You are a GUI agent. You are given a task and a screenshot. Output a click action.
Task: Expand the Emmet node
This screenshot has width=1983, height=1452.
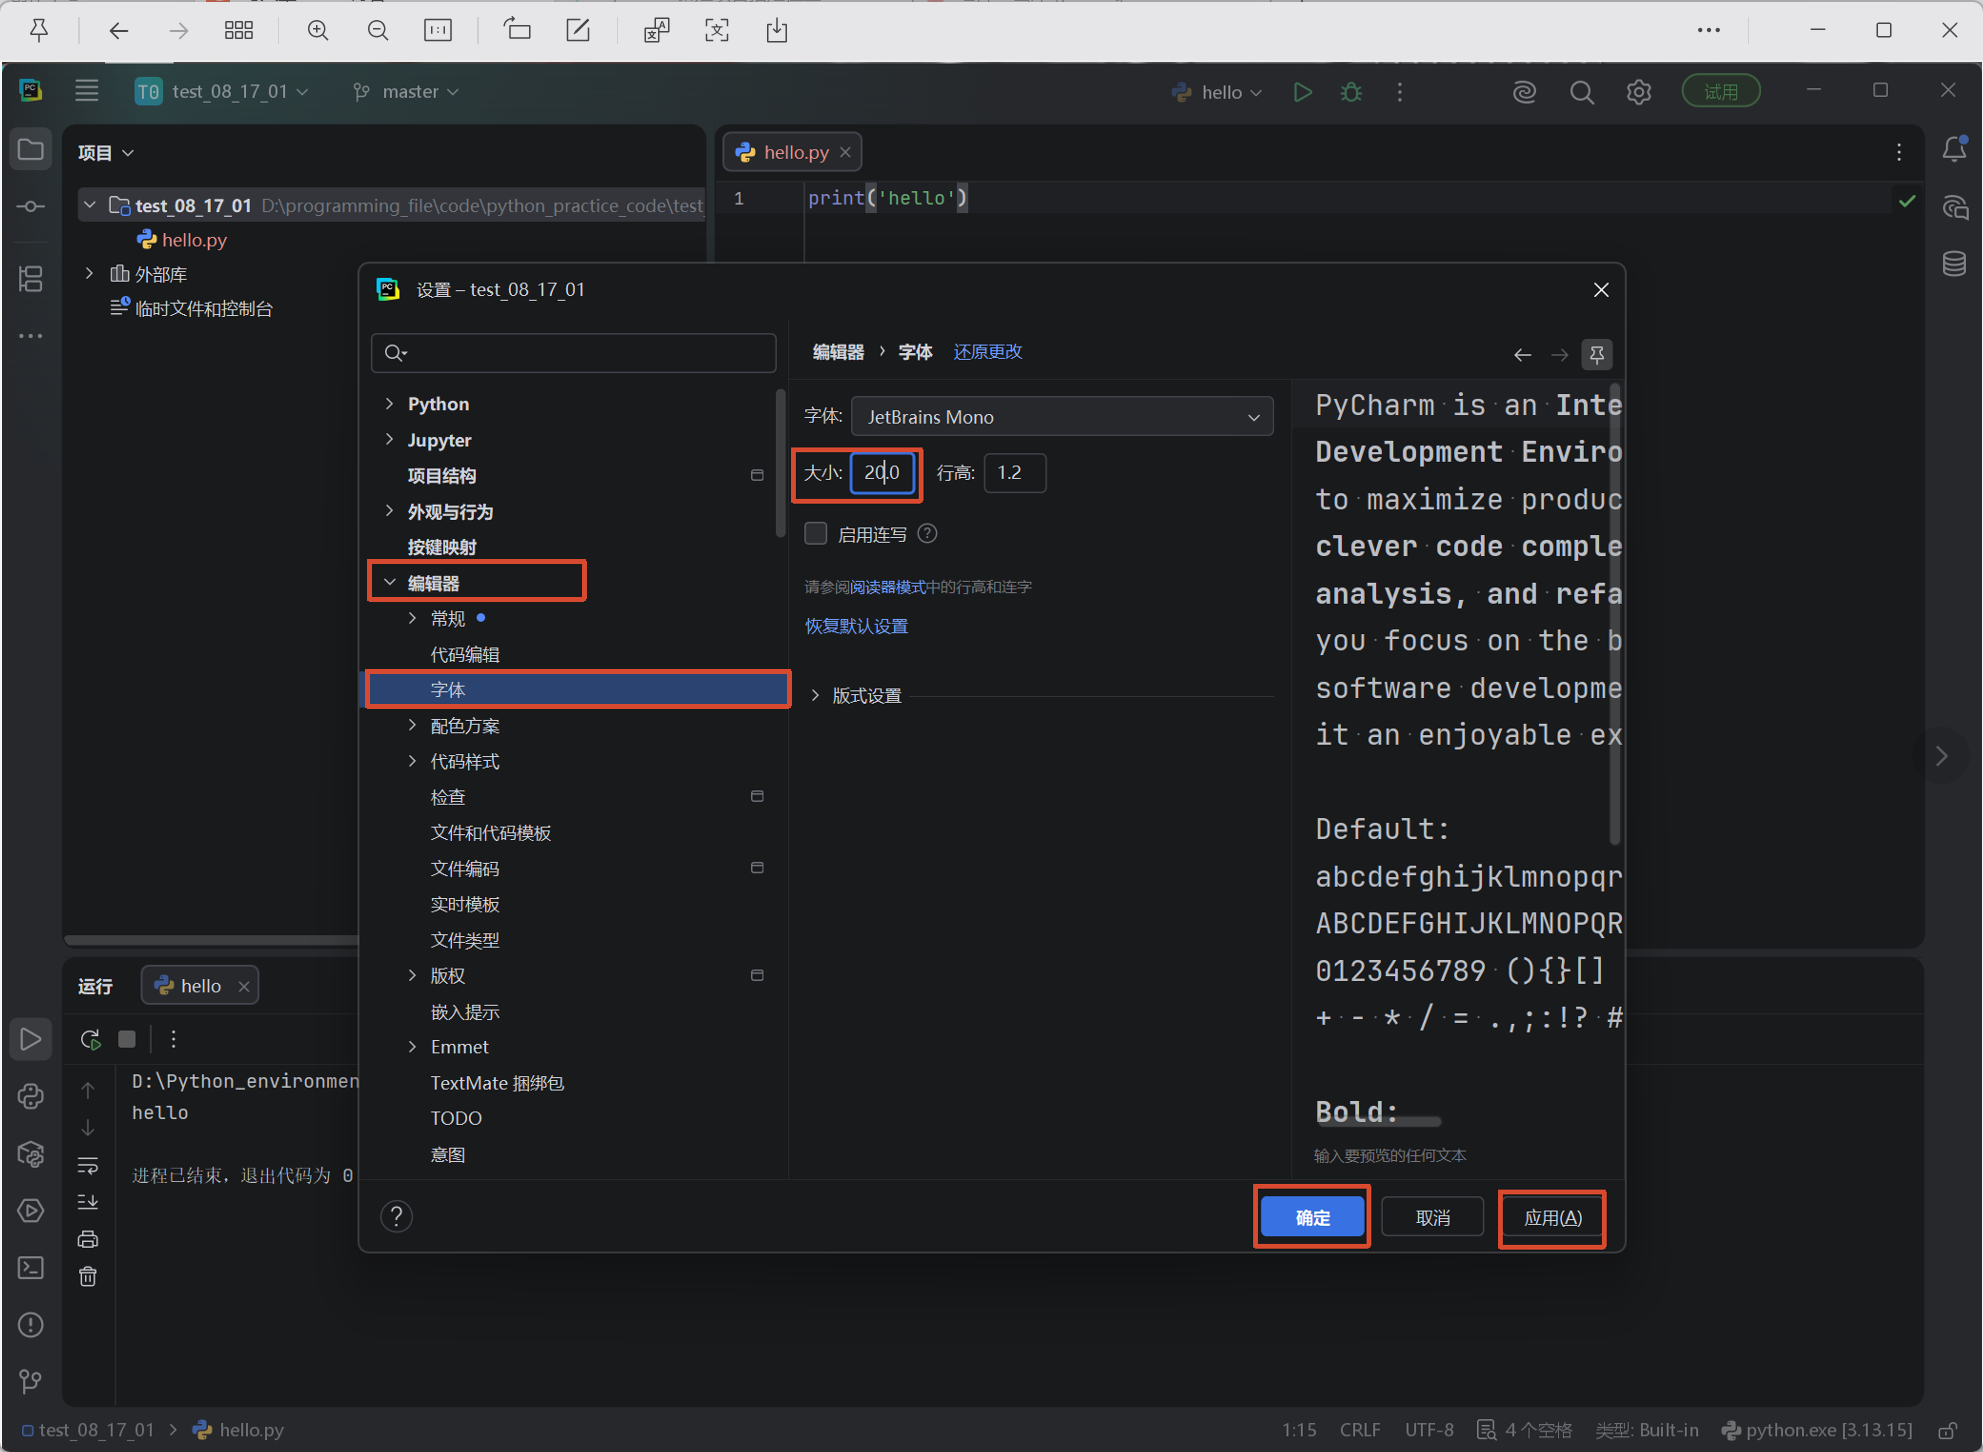click(x=412, y=1046)
